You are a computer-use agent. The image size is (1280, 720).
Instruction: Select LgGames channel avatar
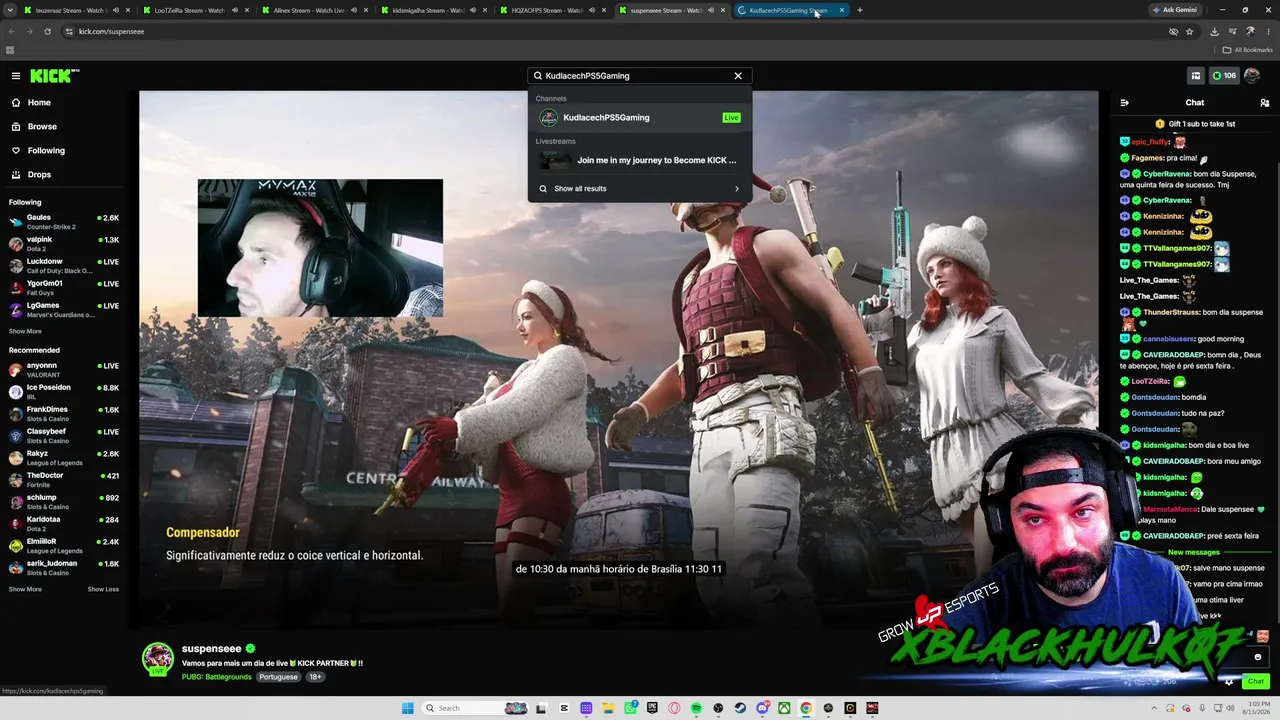16,310
